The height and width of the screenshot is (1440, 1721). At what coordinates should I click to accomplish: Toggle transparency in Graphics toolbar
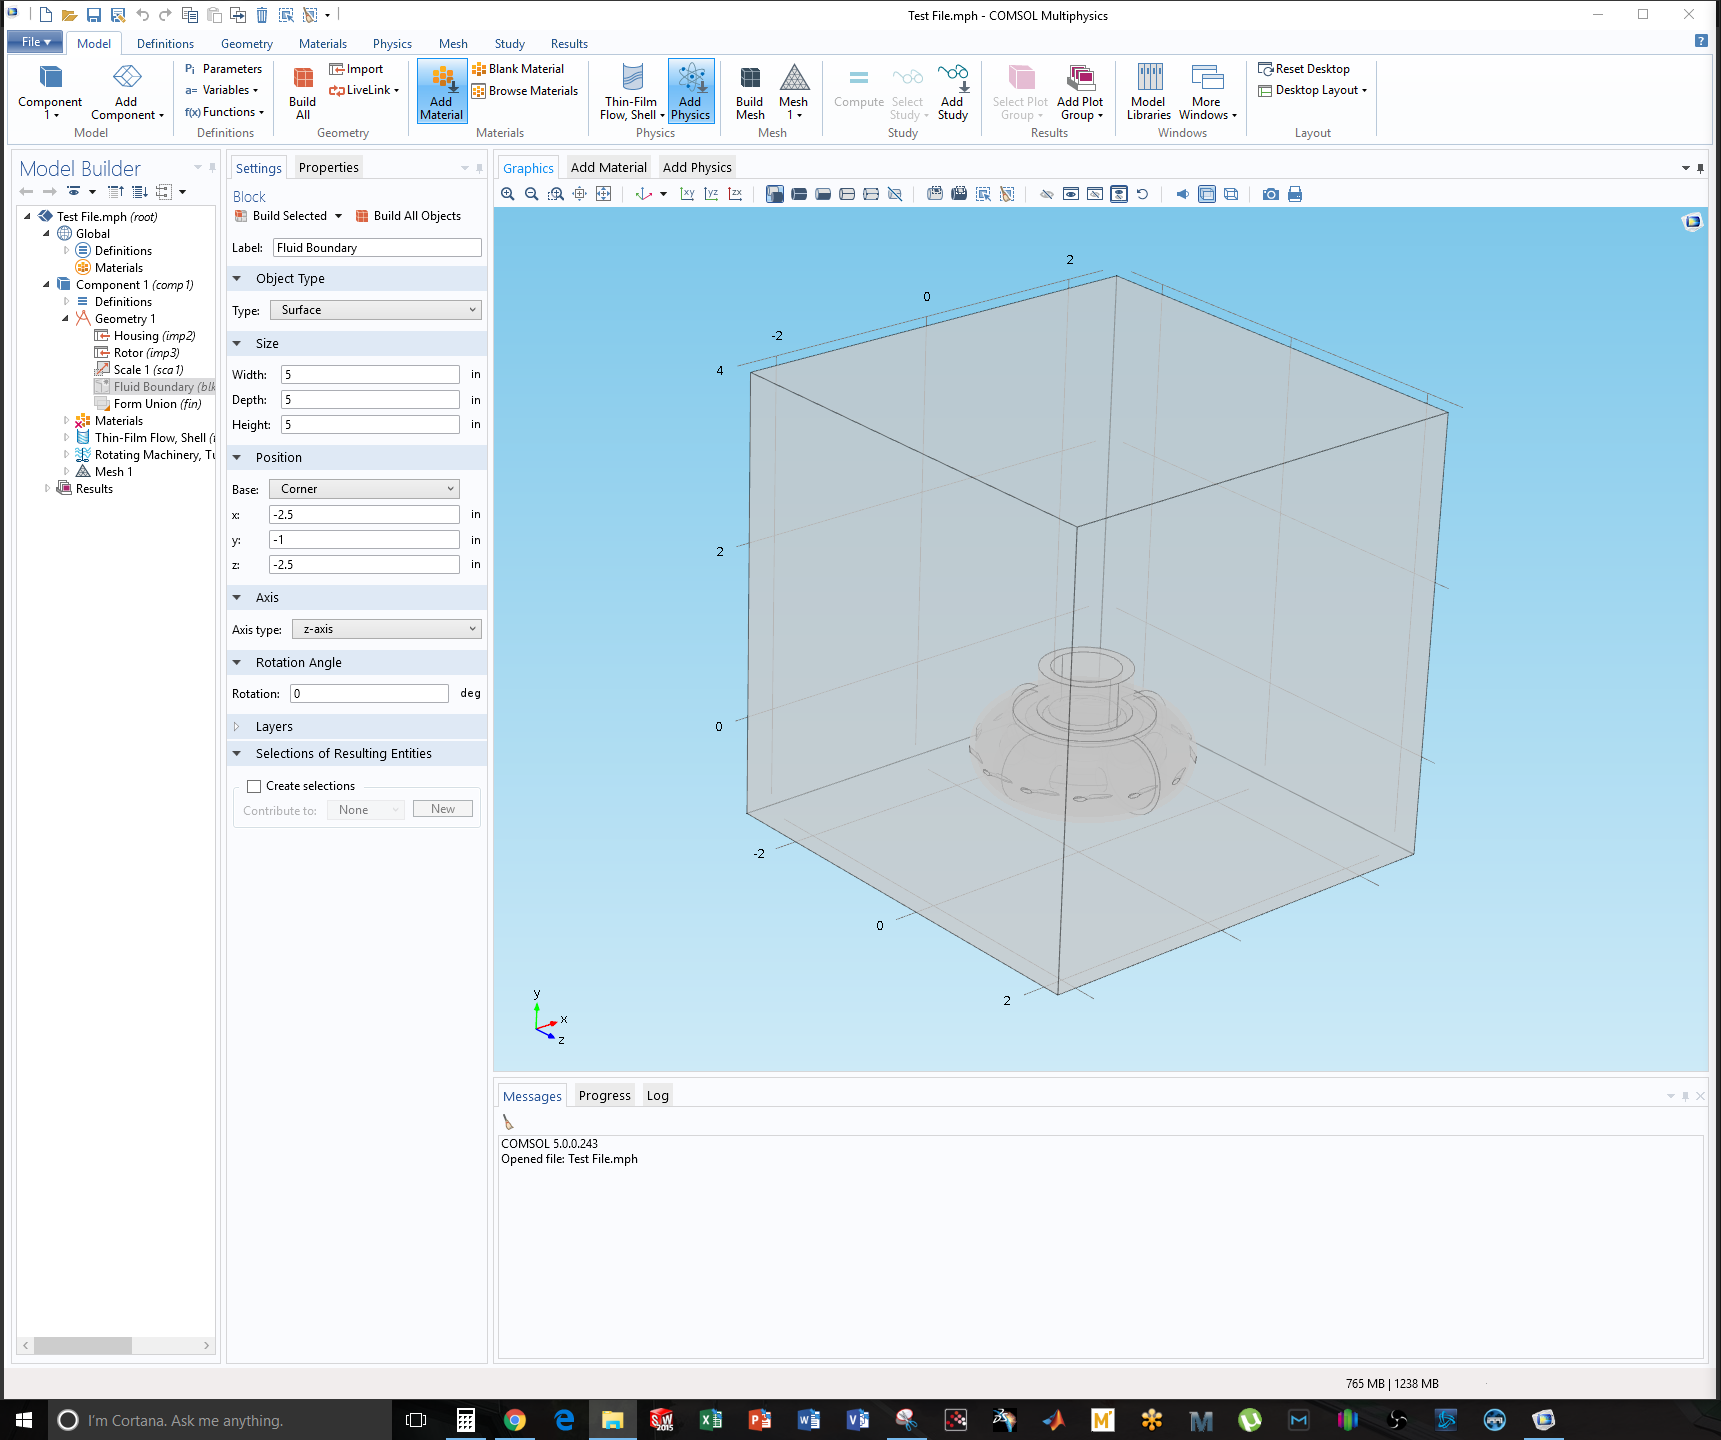pyautogui.click(x=1207, y=194)
